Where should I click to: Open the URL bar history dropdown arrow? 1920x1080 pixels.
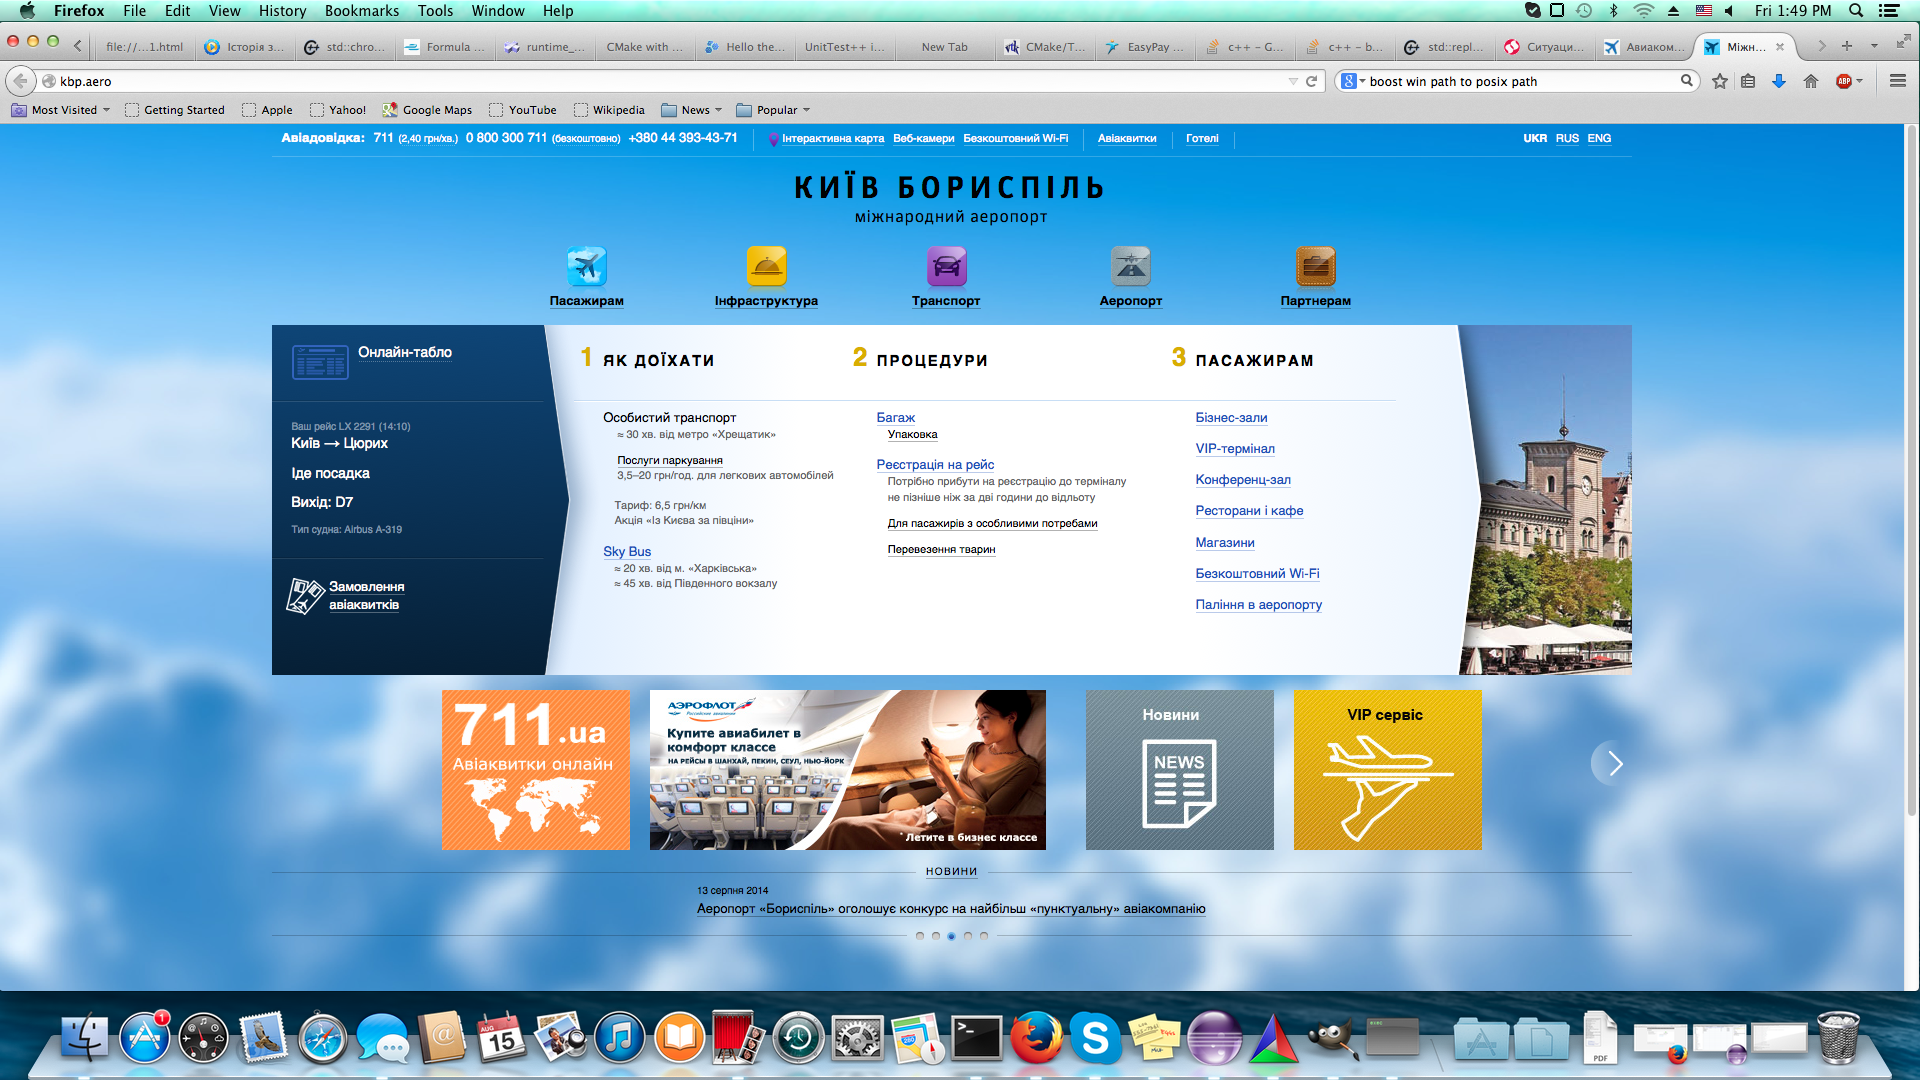[x=1293, y=81]
